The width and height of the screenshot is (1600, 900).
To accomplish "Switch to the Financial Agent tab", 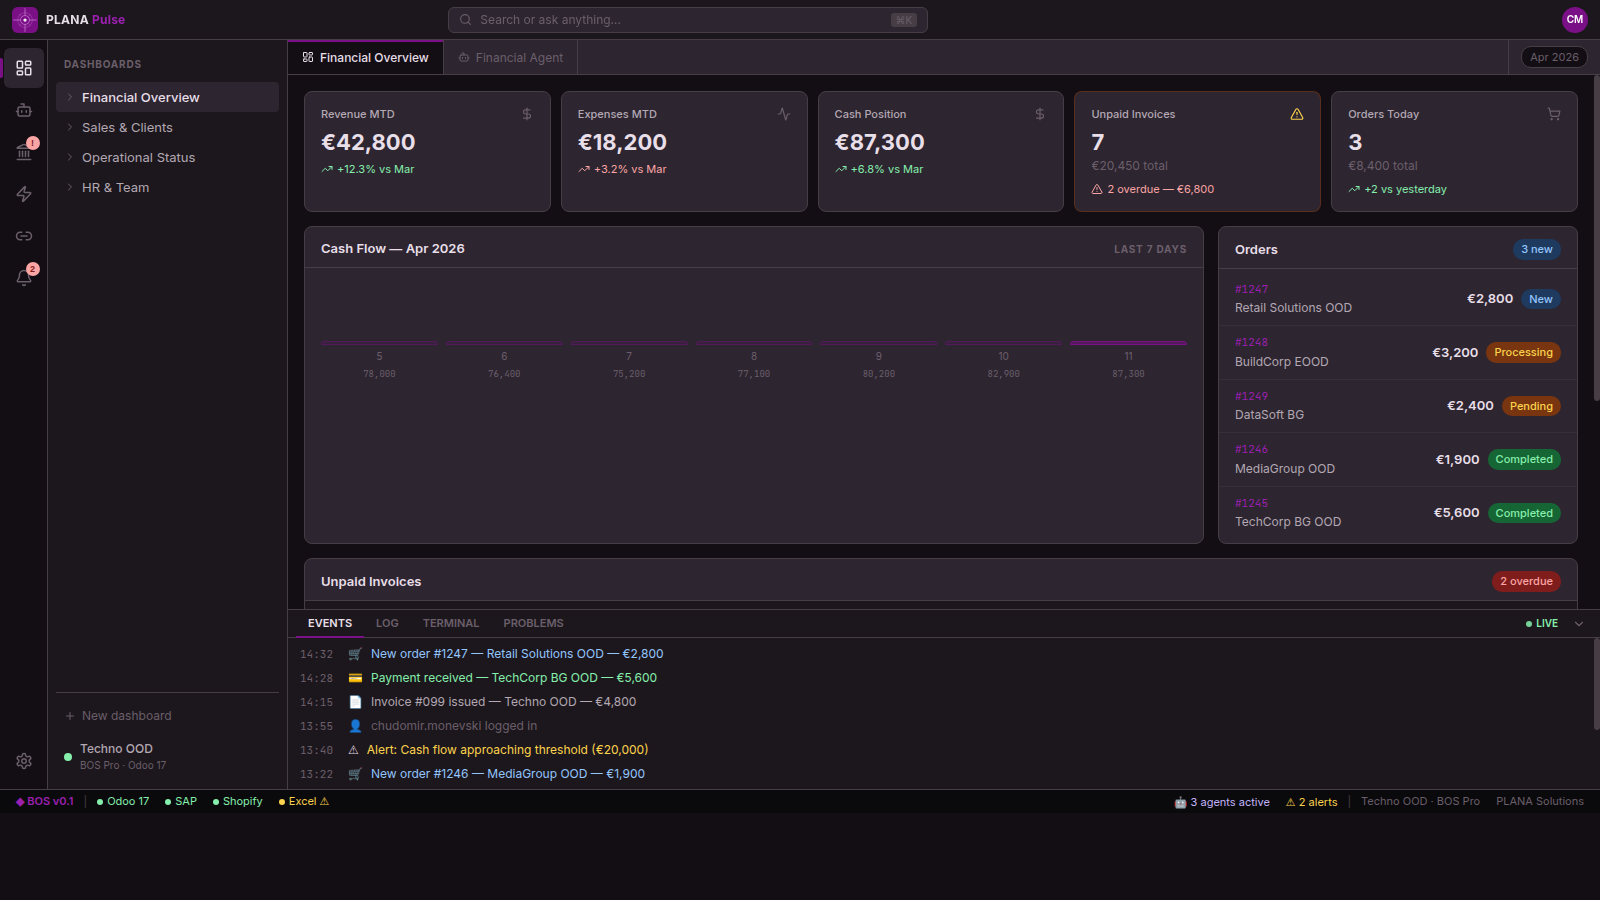I will point(519,57).
